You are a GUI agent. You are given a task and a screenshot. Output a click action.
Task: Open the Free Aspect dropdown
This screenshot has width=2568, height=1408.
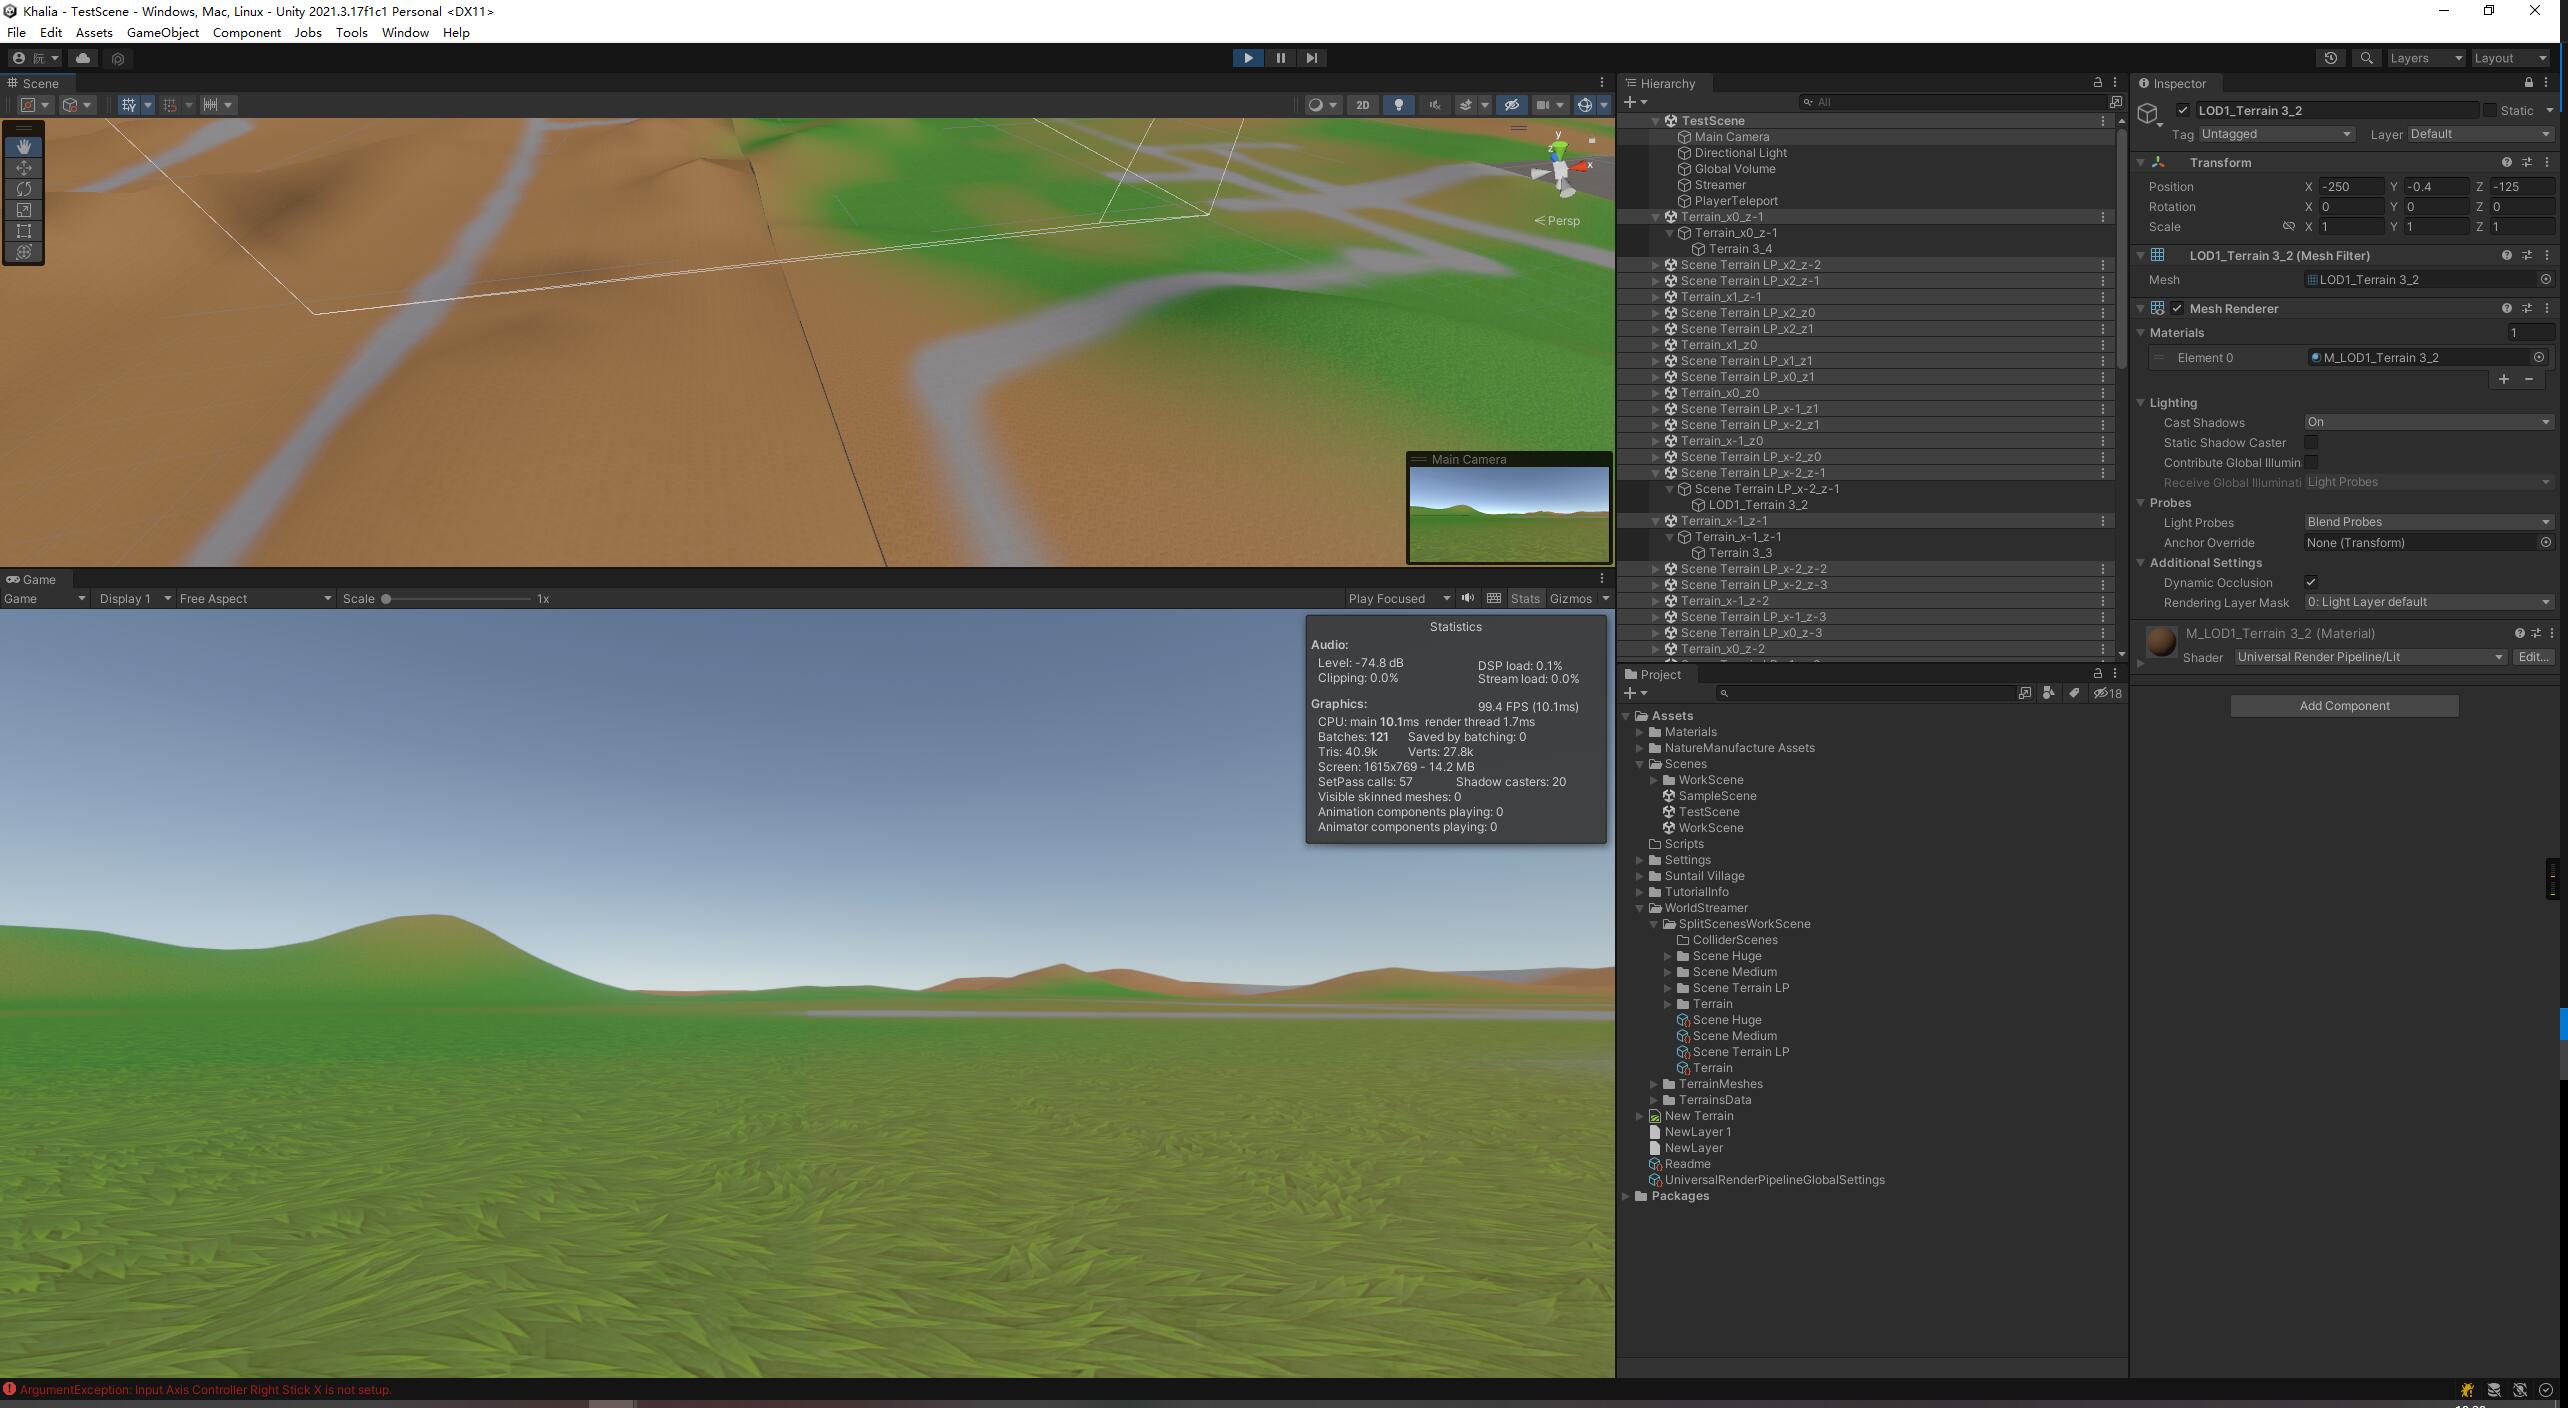pyautogui.click(x=255, y=598)
